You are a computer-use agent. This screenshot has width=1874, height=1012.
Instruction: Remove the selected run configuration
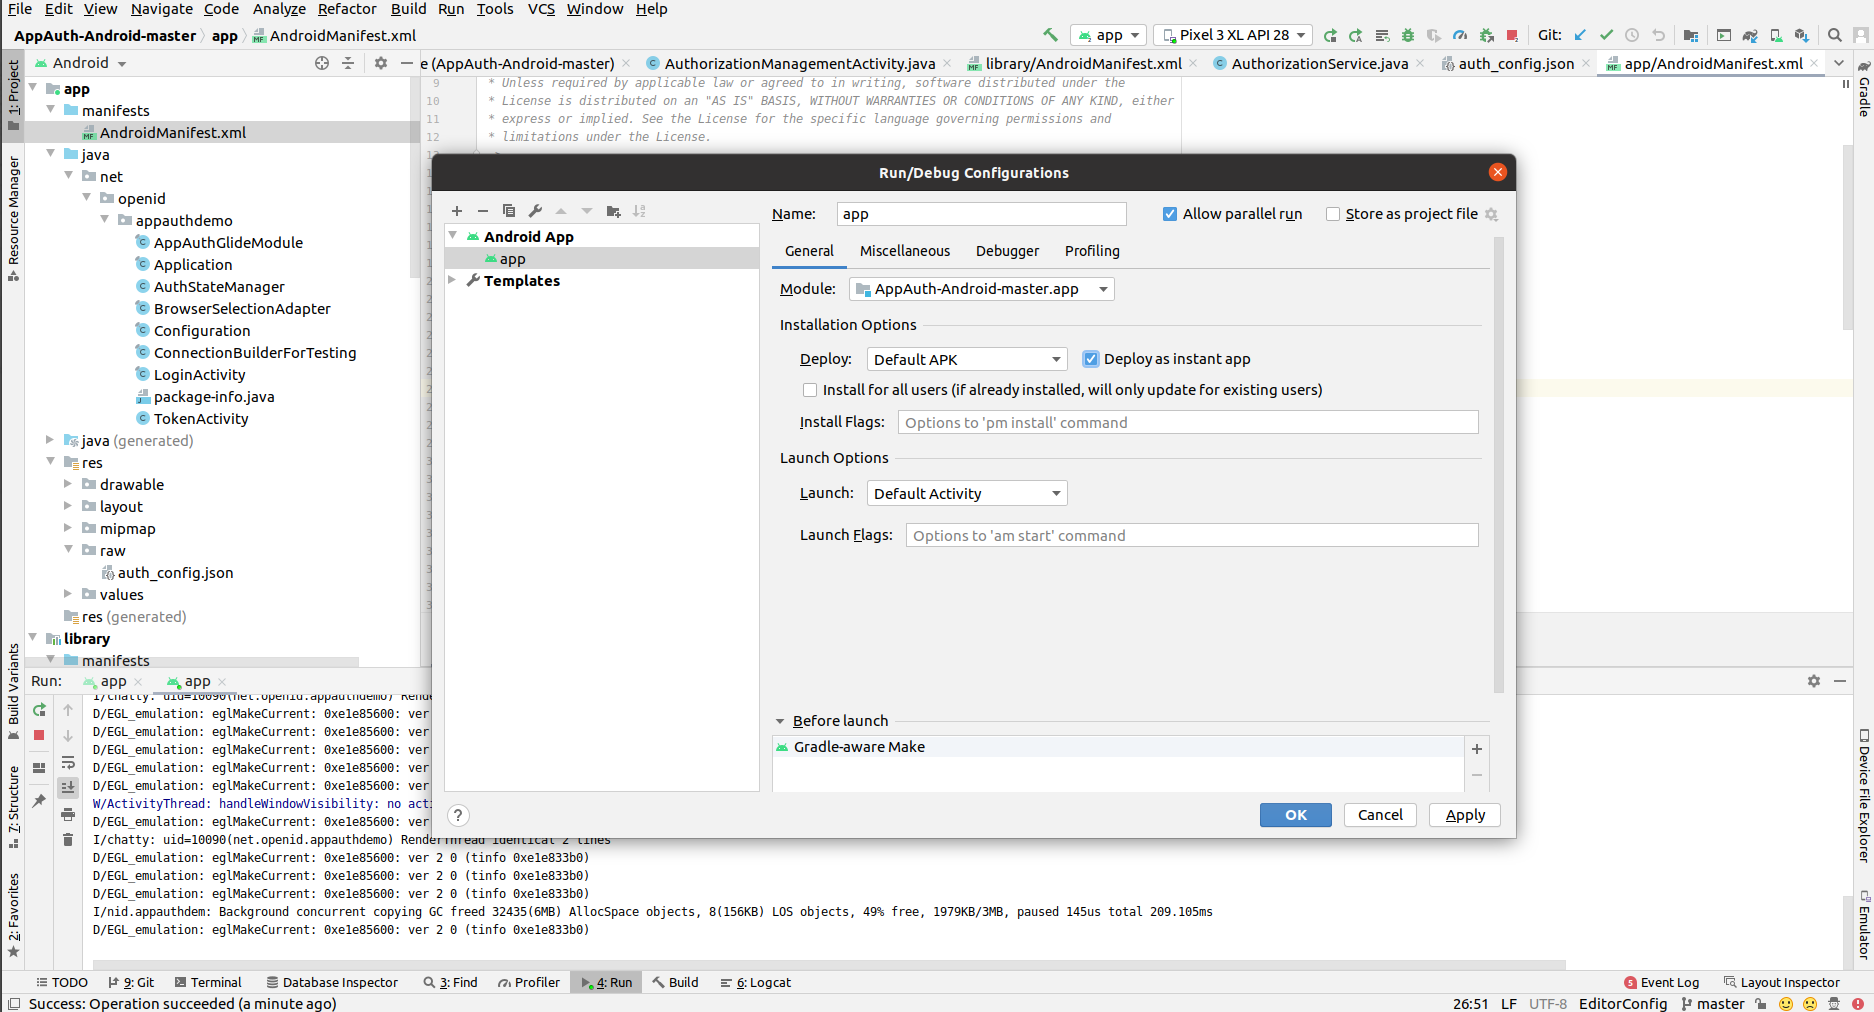(483, 211)
